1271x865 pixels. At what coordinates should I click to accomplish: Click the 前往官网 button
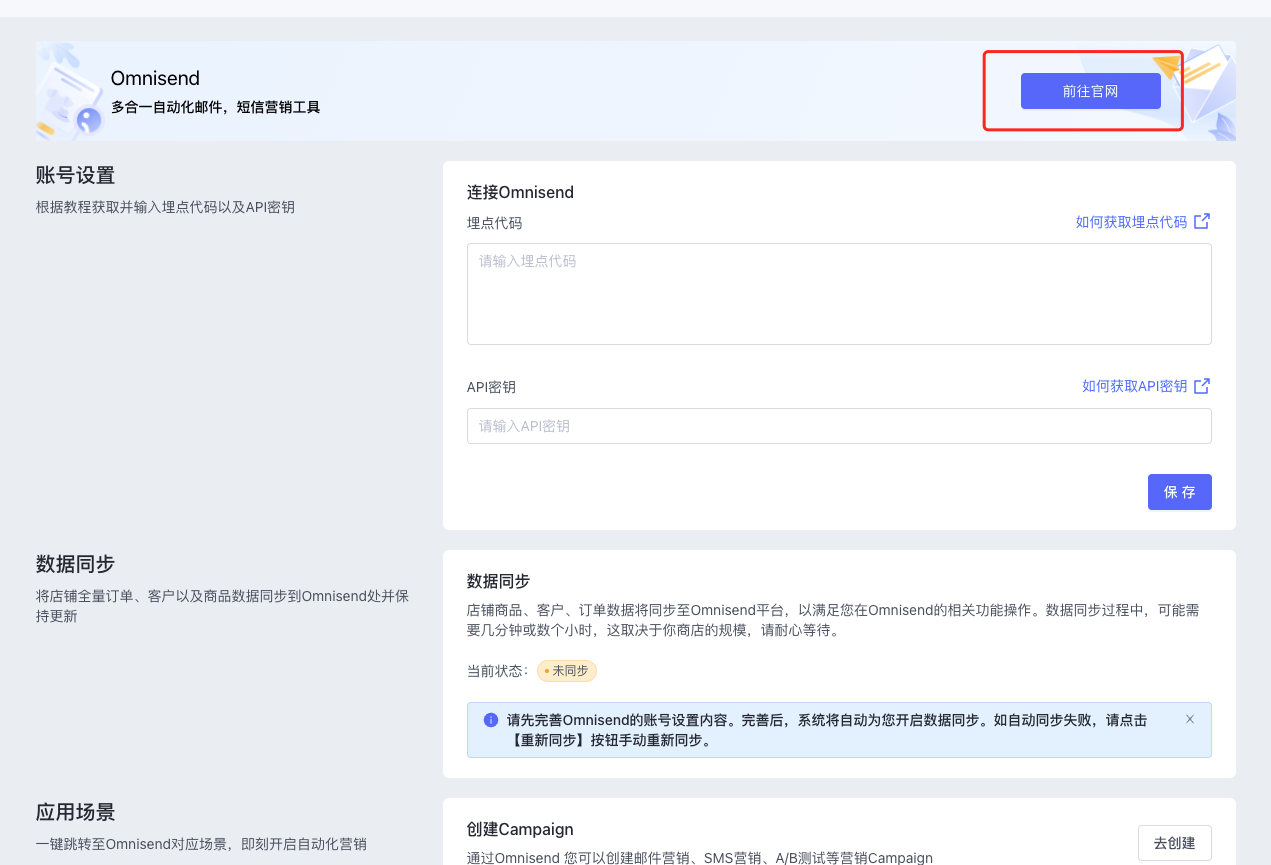[1090, 91]
